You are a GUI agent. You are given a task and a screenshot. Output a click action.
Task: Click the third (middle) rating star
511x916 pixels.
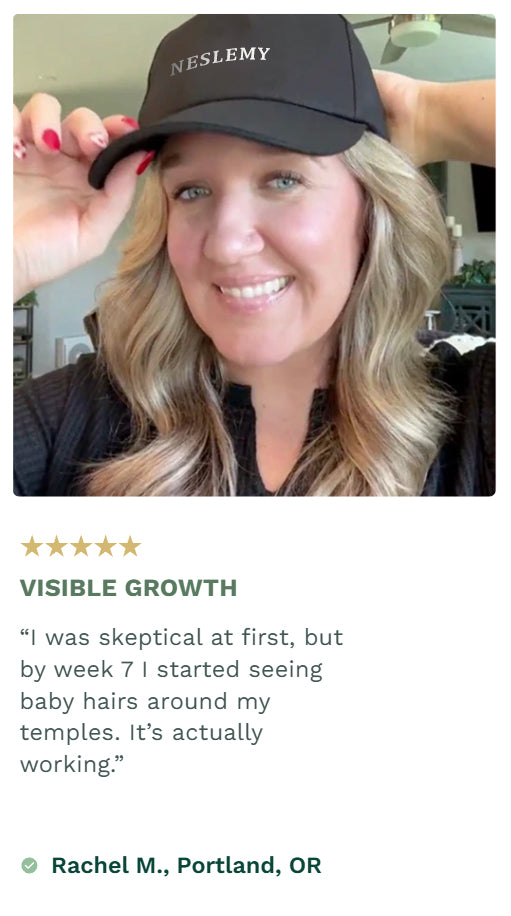click(81, 546)
